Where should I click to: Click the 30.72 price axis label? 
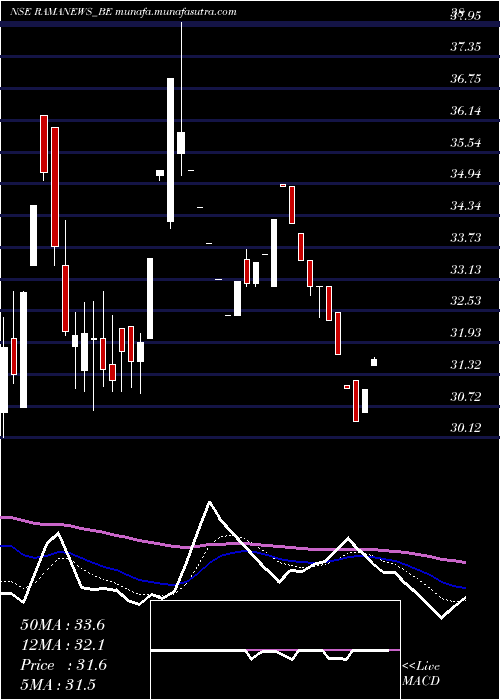pos(466,396)
